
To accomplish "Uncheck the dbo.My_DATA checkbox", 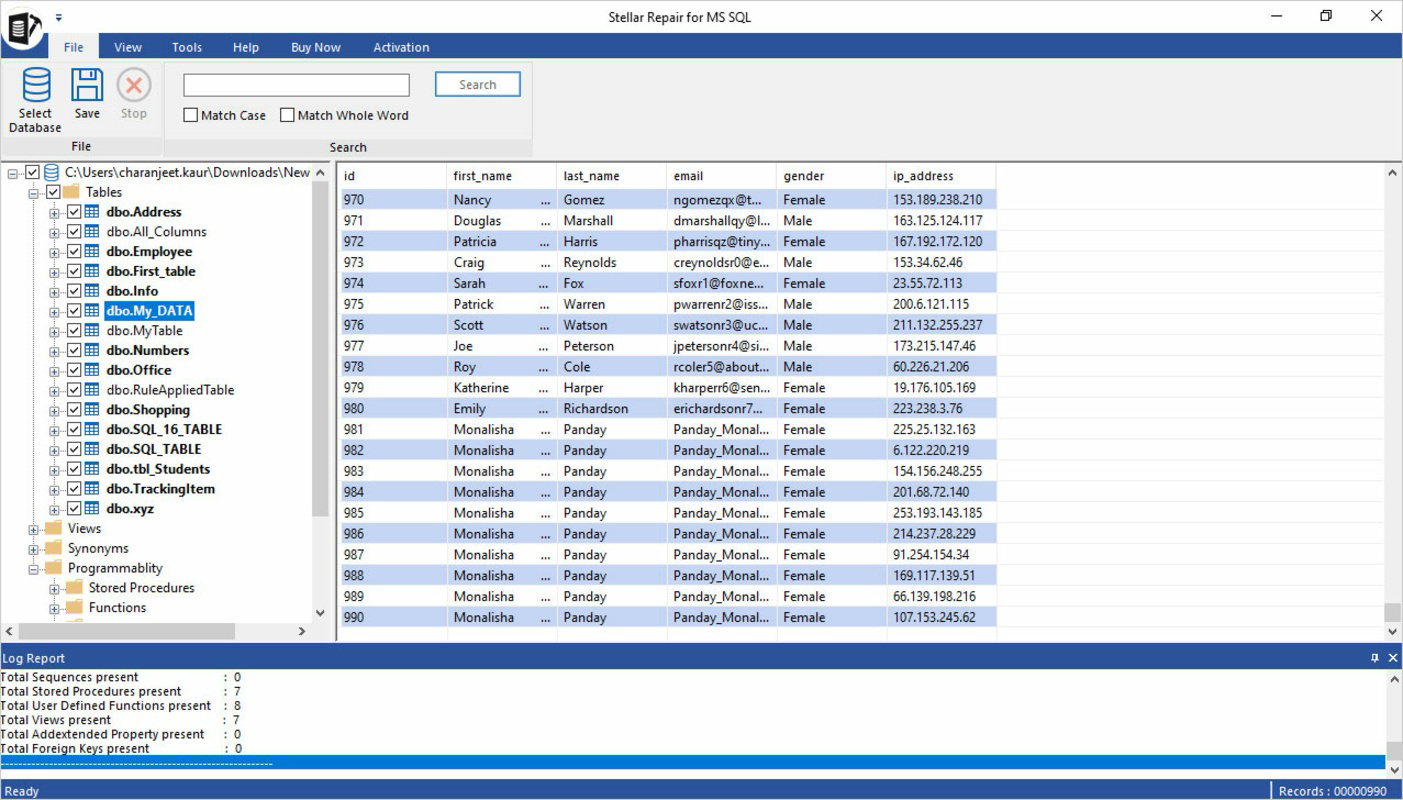I will [x=74, y=311].
